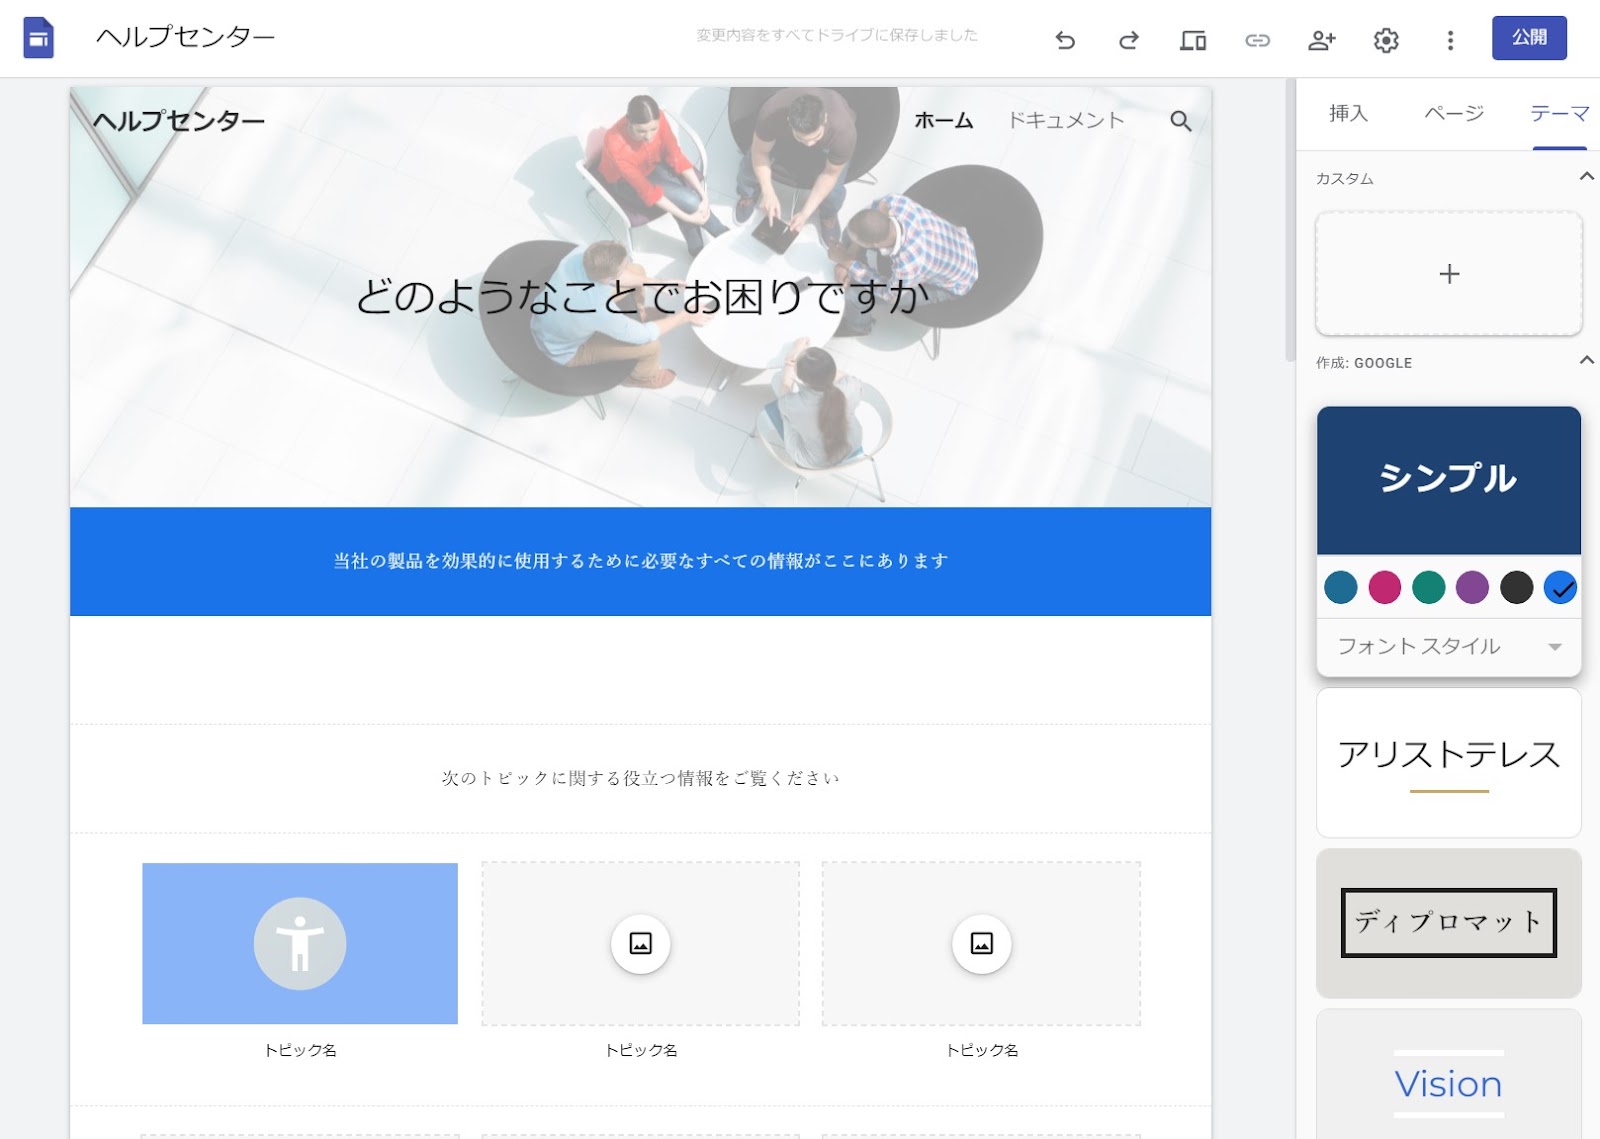
Task: Copy the site link
Action: [1258, 40]
